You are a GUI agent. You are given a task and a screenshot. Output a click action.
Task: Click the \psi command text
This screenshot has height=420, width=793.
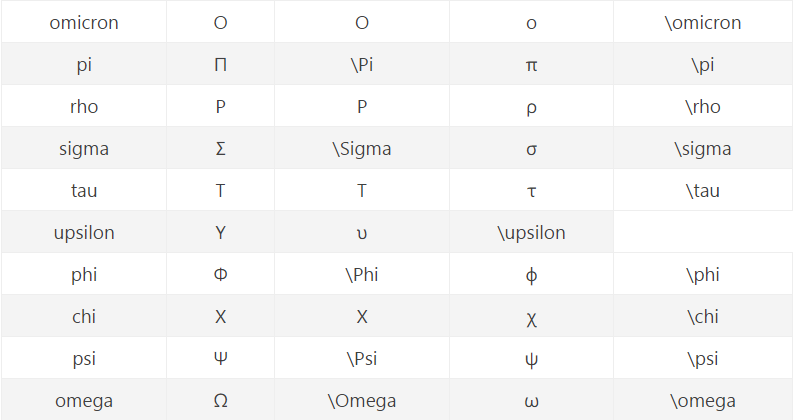point(702,359)
